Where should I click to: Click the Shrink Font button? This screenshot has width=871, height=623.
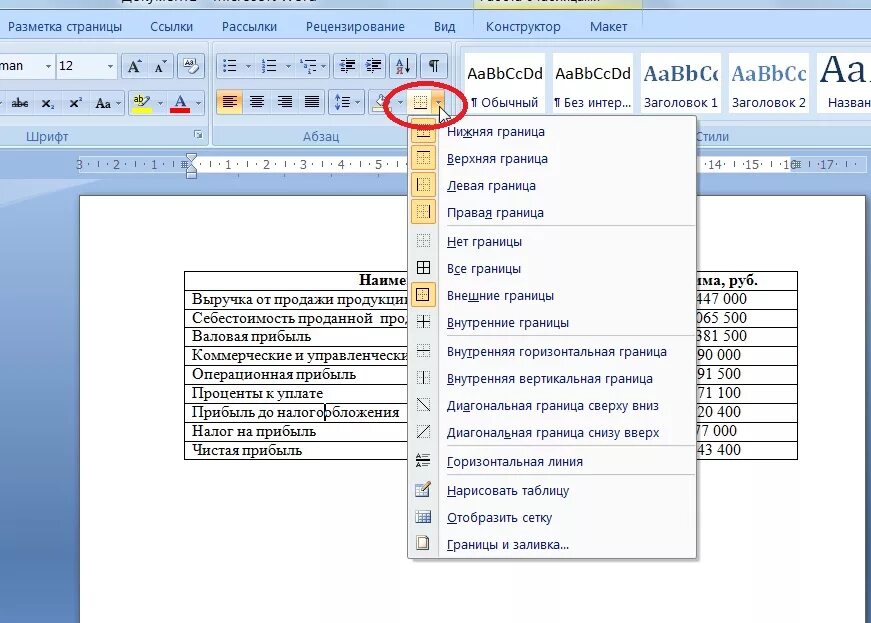click(x=161, y=67)
